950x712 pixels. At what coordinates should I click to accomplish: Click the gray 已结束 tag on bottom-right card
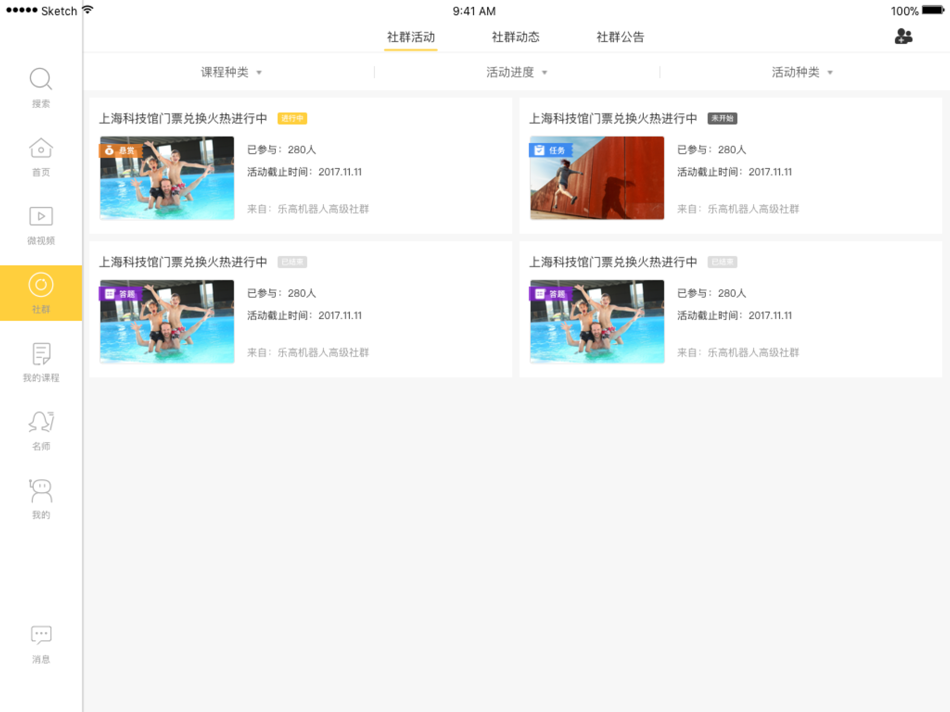722,262
